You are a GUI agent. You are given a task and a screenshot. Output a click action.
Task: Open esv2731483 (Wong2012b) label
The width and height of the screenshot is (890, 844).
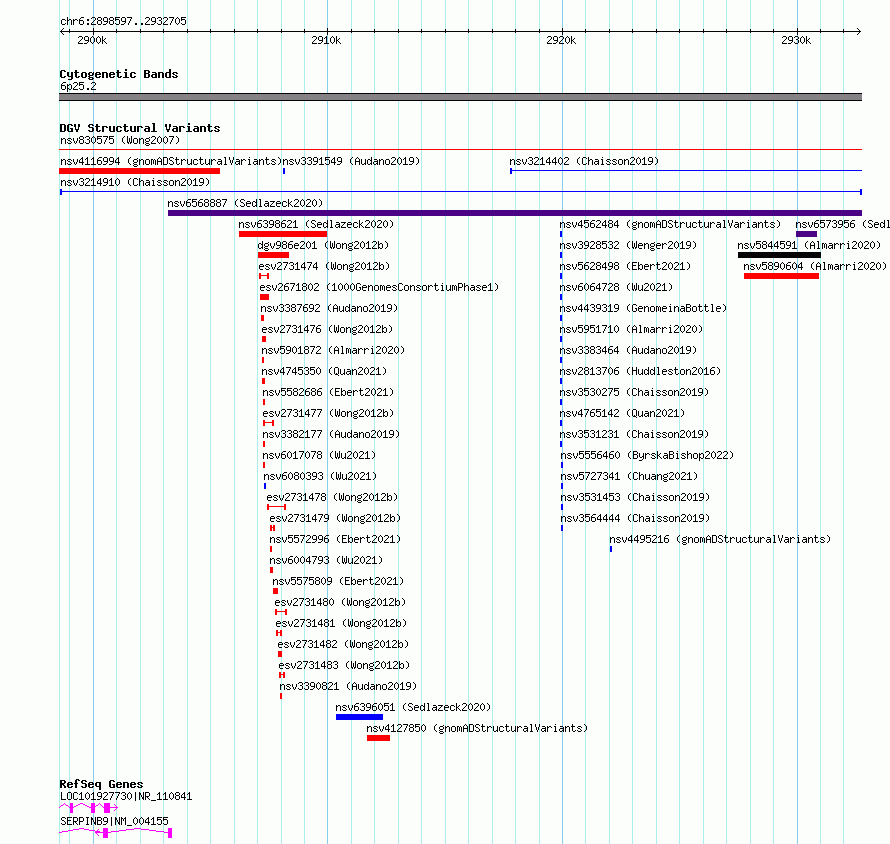pyautogui.click(x=344, y=665)
